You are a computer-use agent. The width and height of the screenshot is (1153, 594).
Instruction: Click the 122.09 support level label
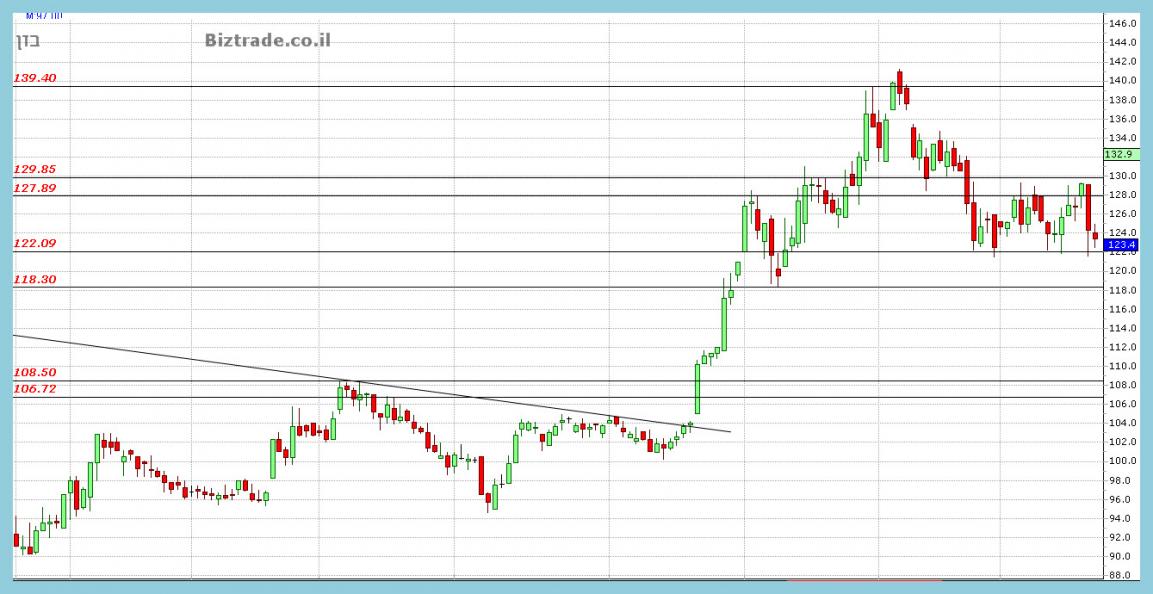(x=35, y=243)
